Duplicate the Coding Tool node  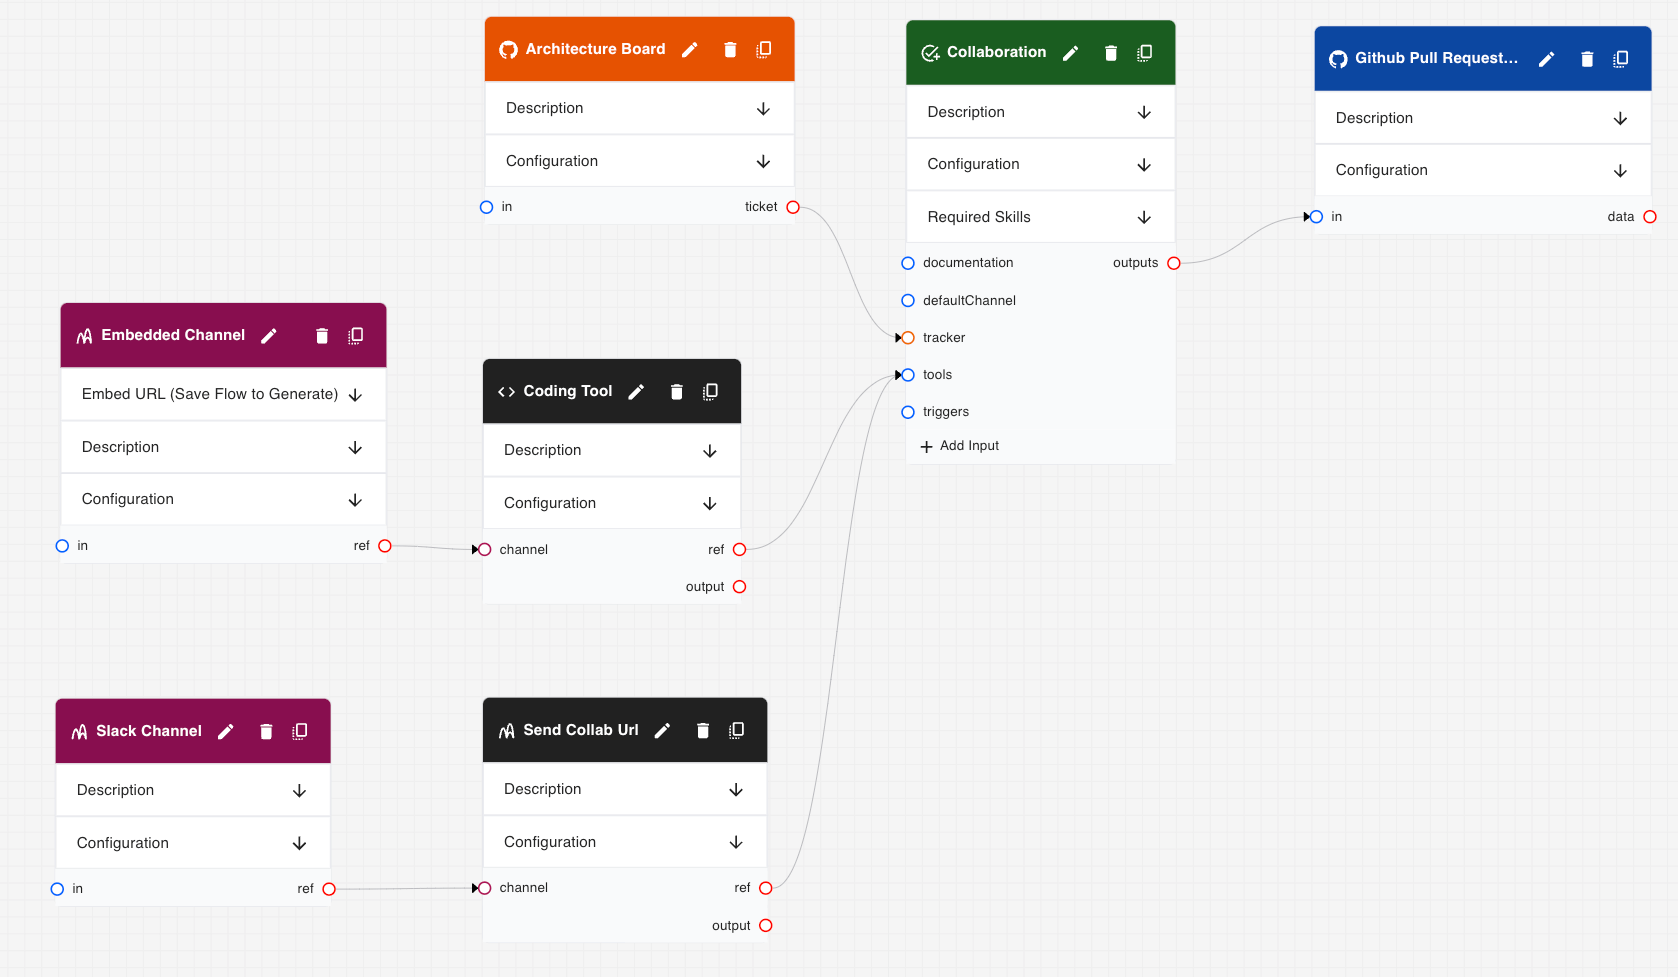pos(710,392)
